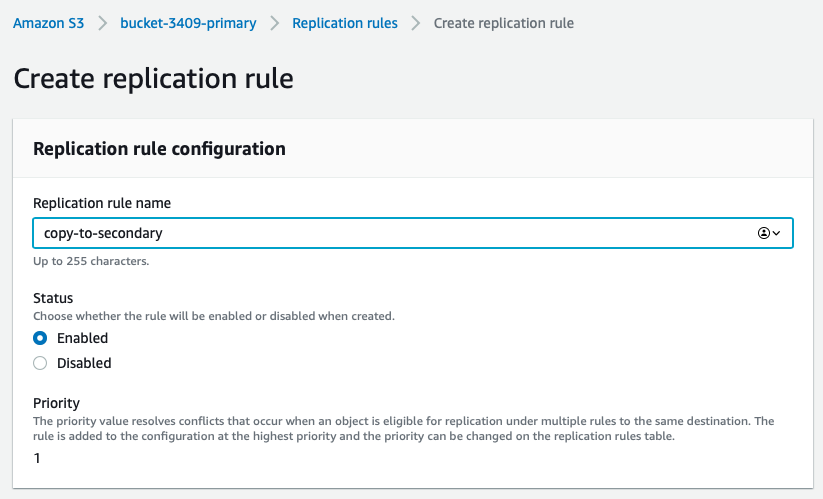Click the Create replication rule breadcrumb text
The image size is (823, 499).
click(x=504, y=23)
